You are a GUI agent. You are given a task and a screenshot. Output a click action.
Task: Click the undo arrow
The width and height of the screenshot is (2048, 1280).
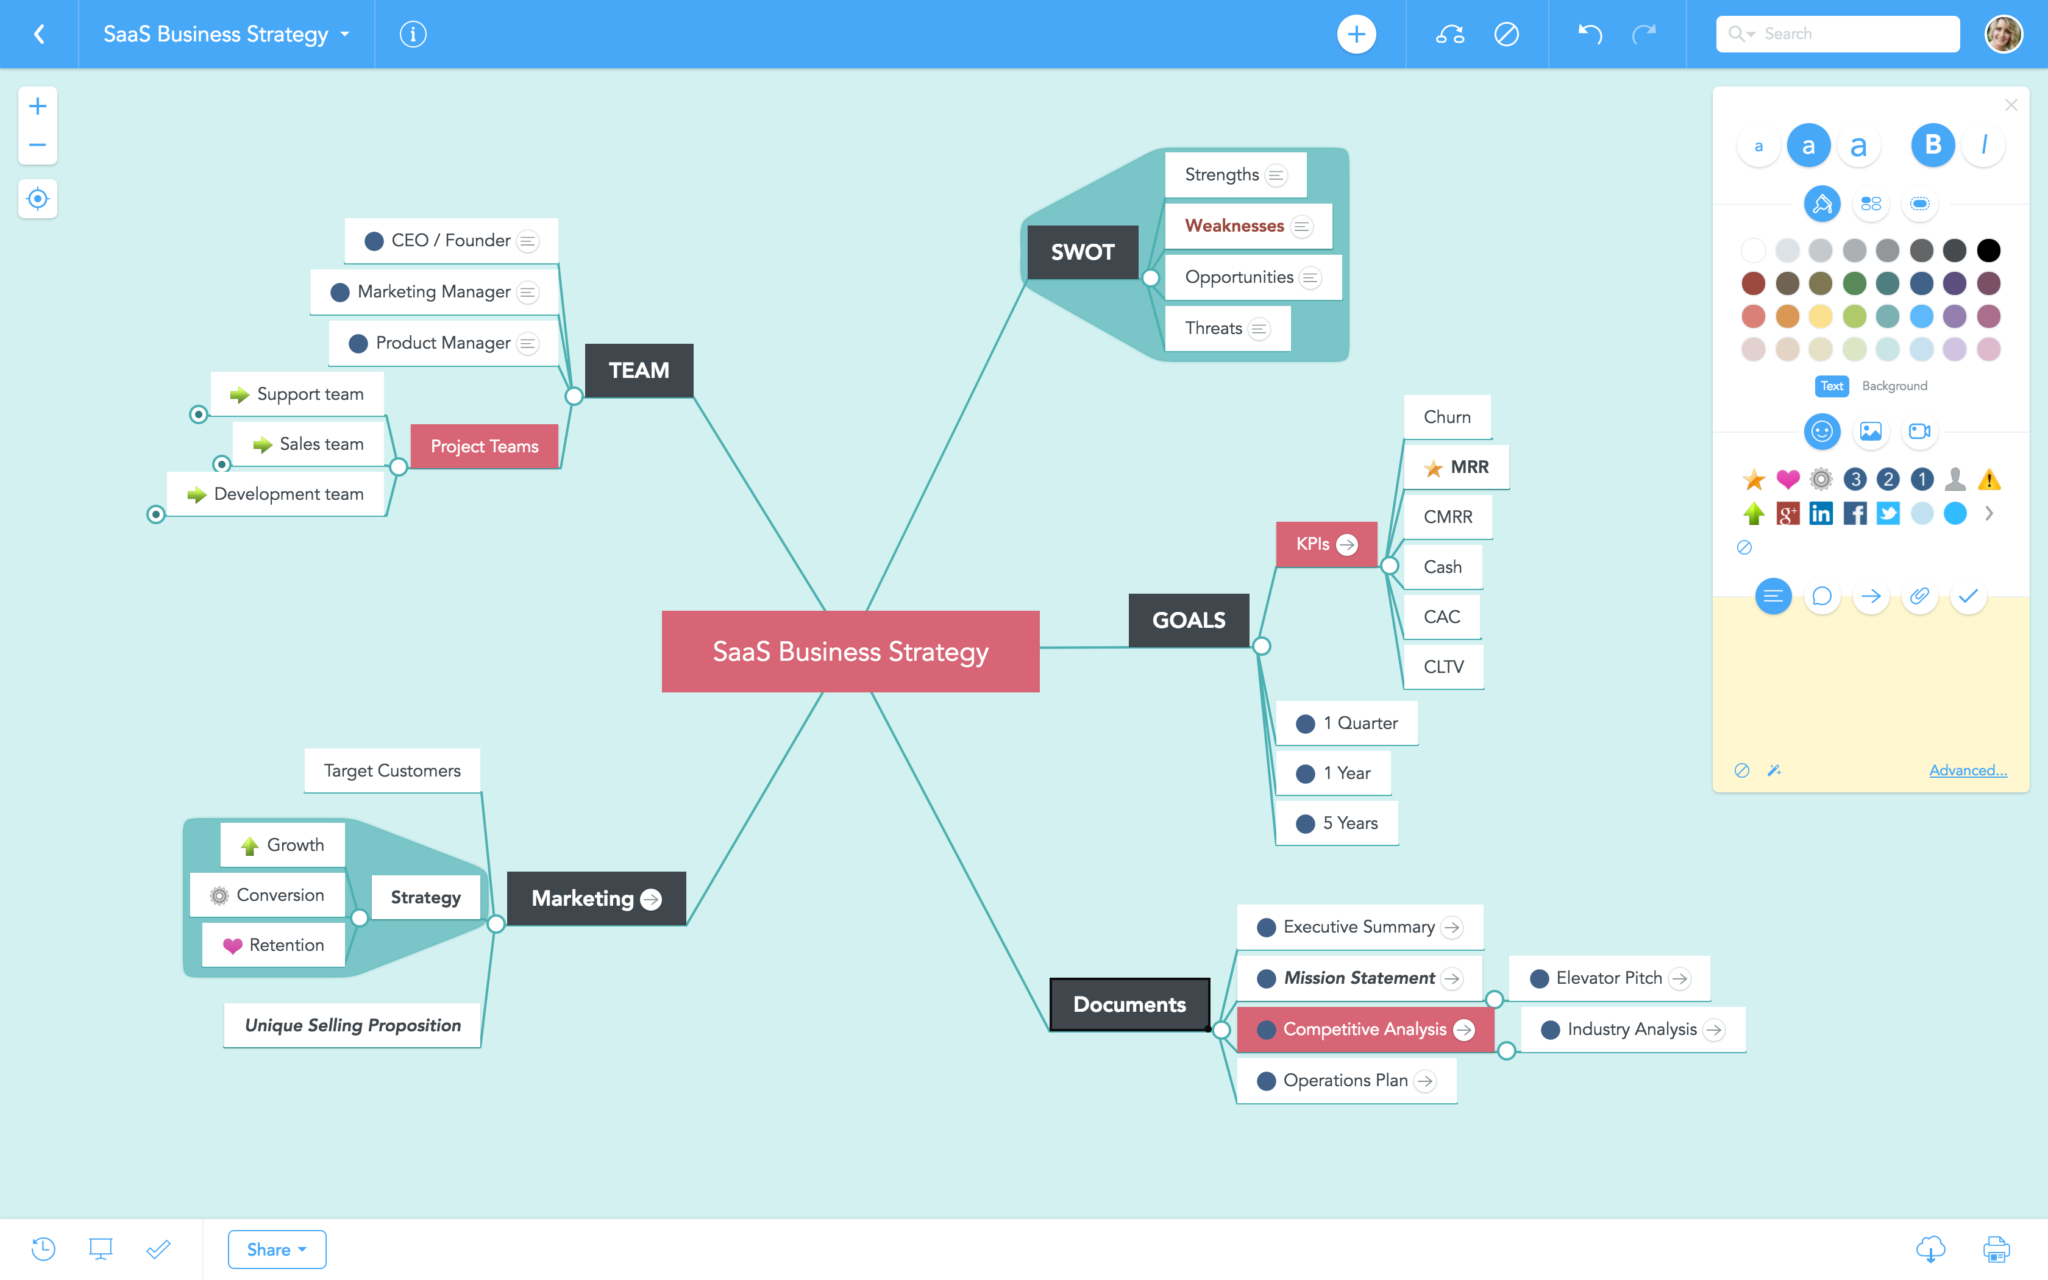click(1590, 34)
